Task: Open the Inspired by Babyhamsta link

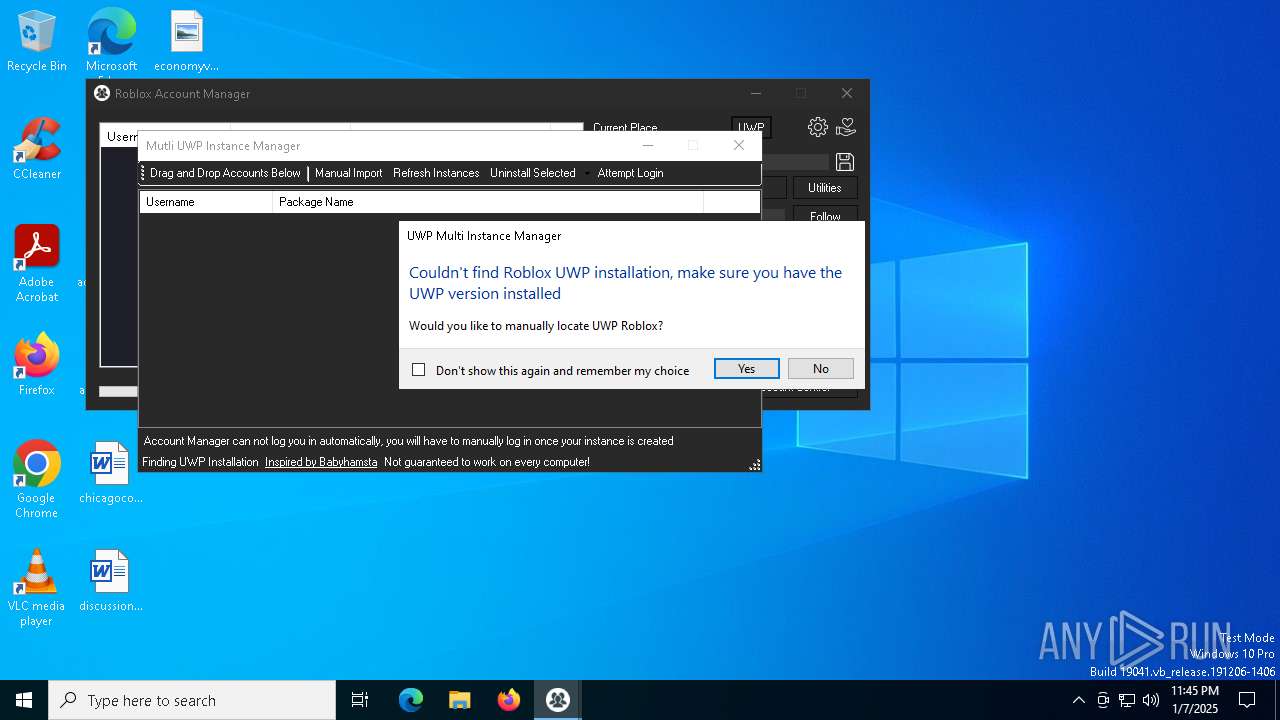Action: point(321,462)
